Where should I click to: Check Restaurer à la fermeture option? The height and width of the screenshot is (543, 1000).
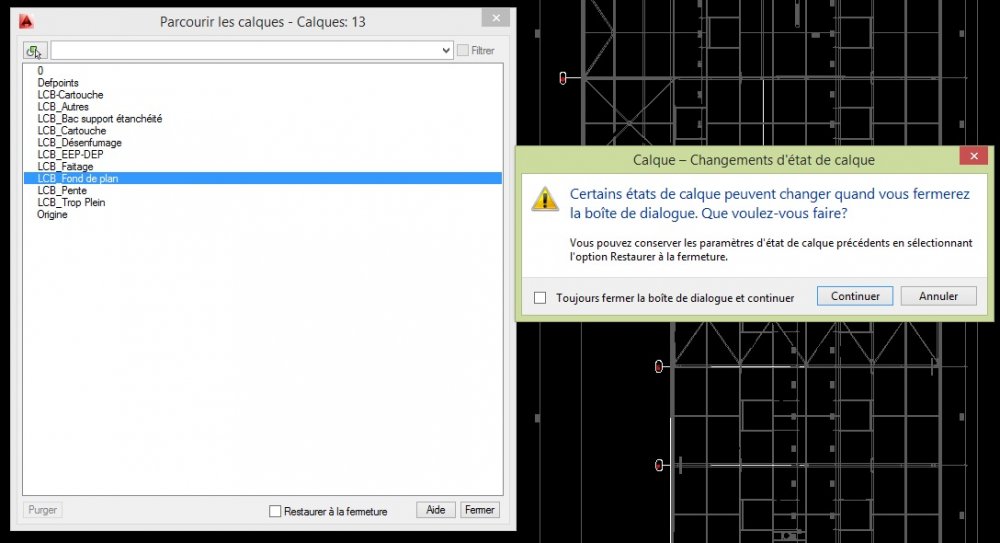point(275,511)
